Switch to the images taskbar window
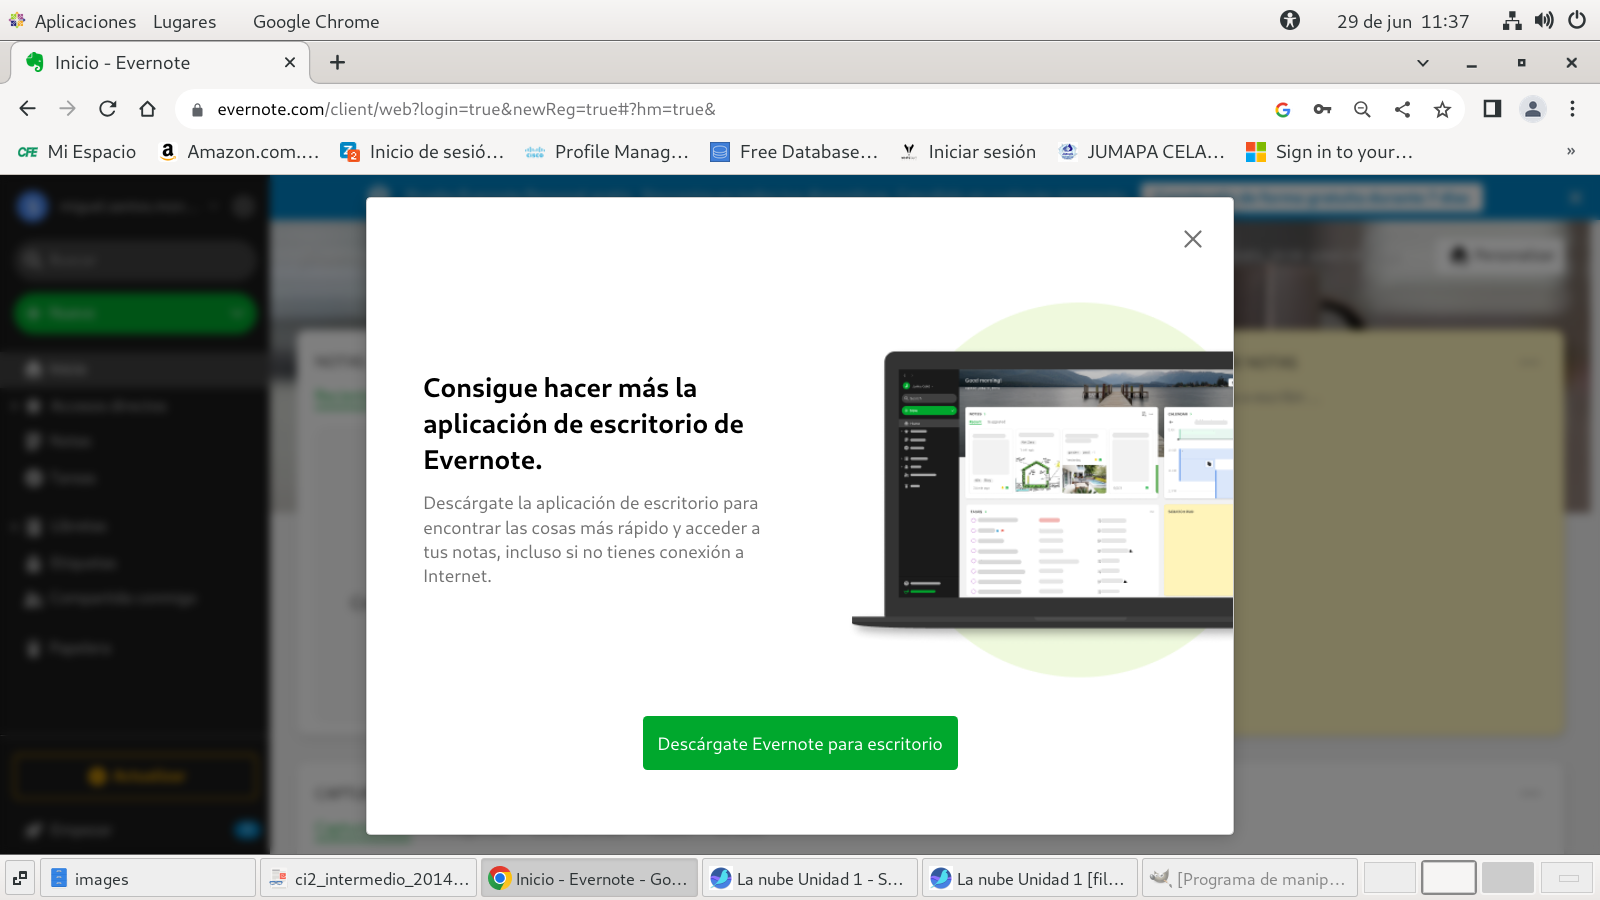Image resolution: width=1600 pixels, height=900 pixels. click(x=148, y=878)
